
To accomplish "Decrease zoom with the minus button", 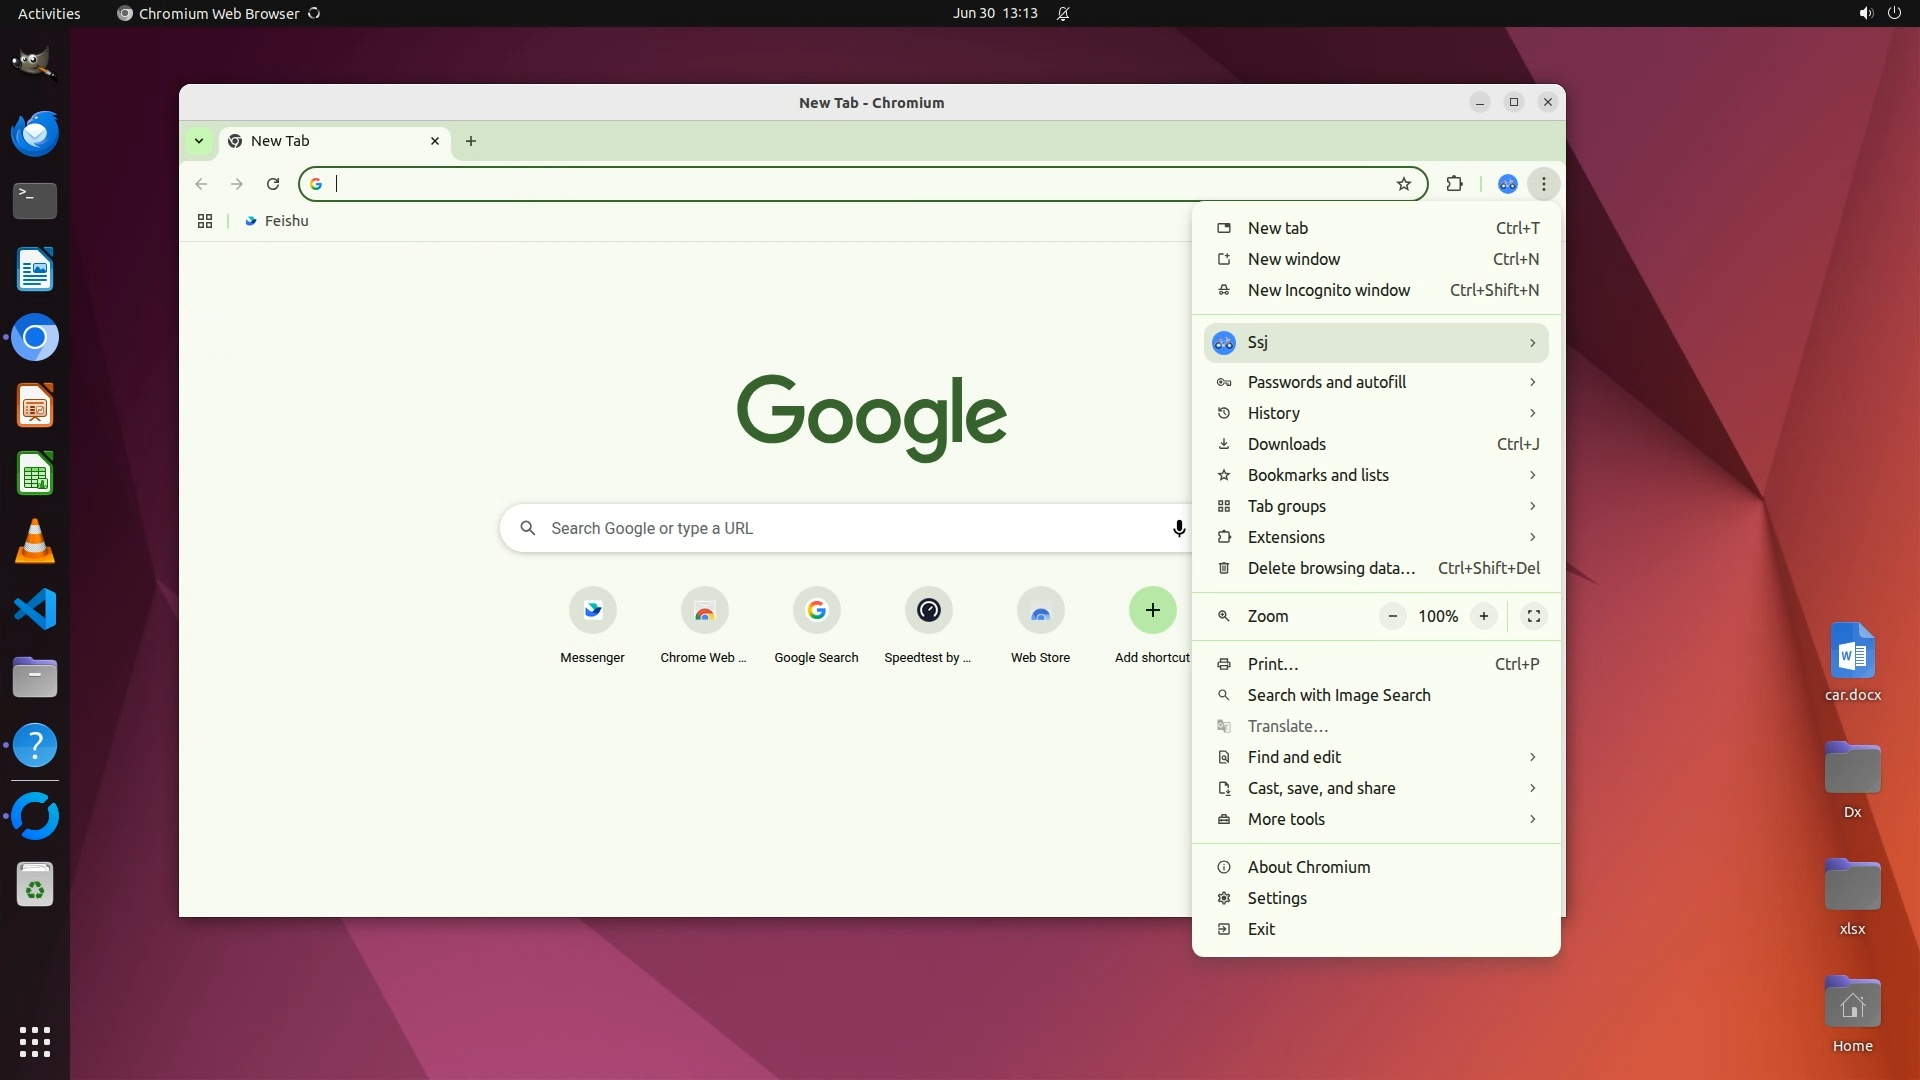I will 1392,616.
